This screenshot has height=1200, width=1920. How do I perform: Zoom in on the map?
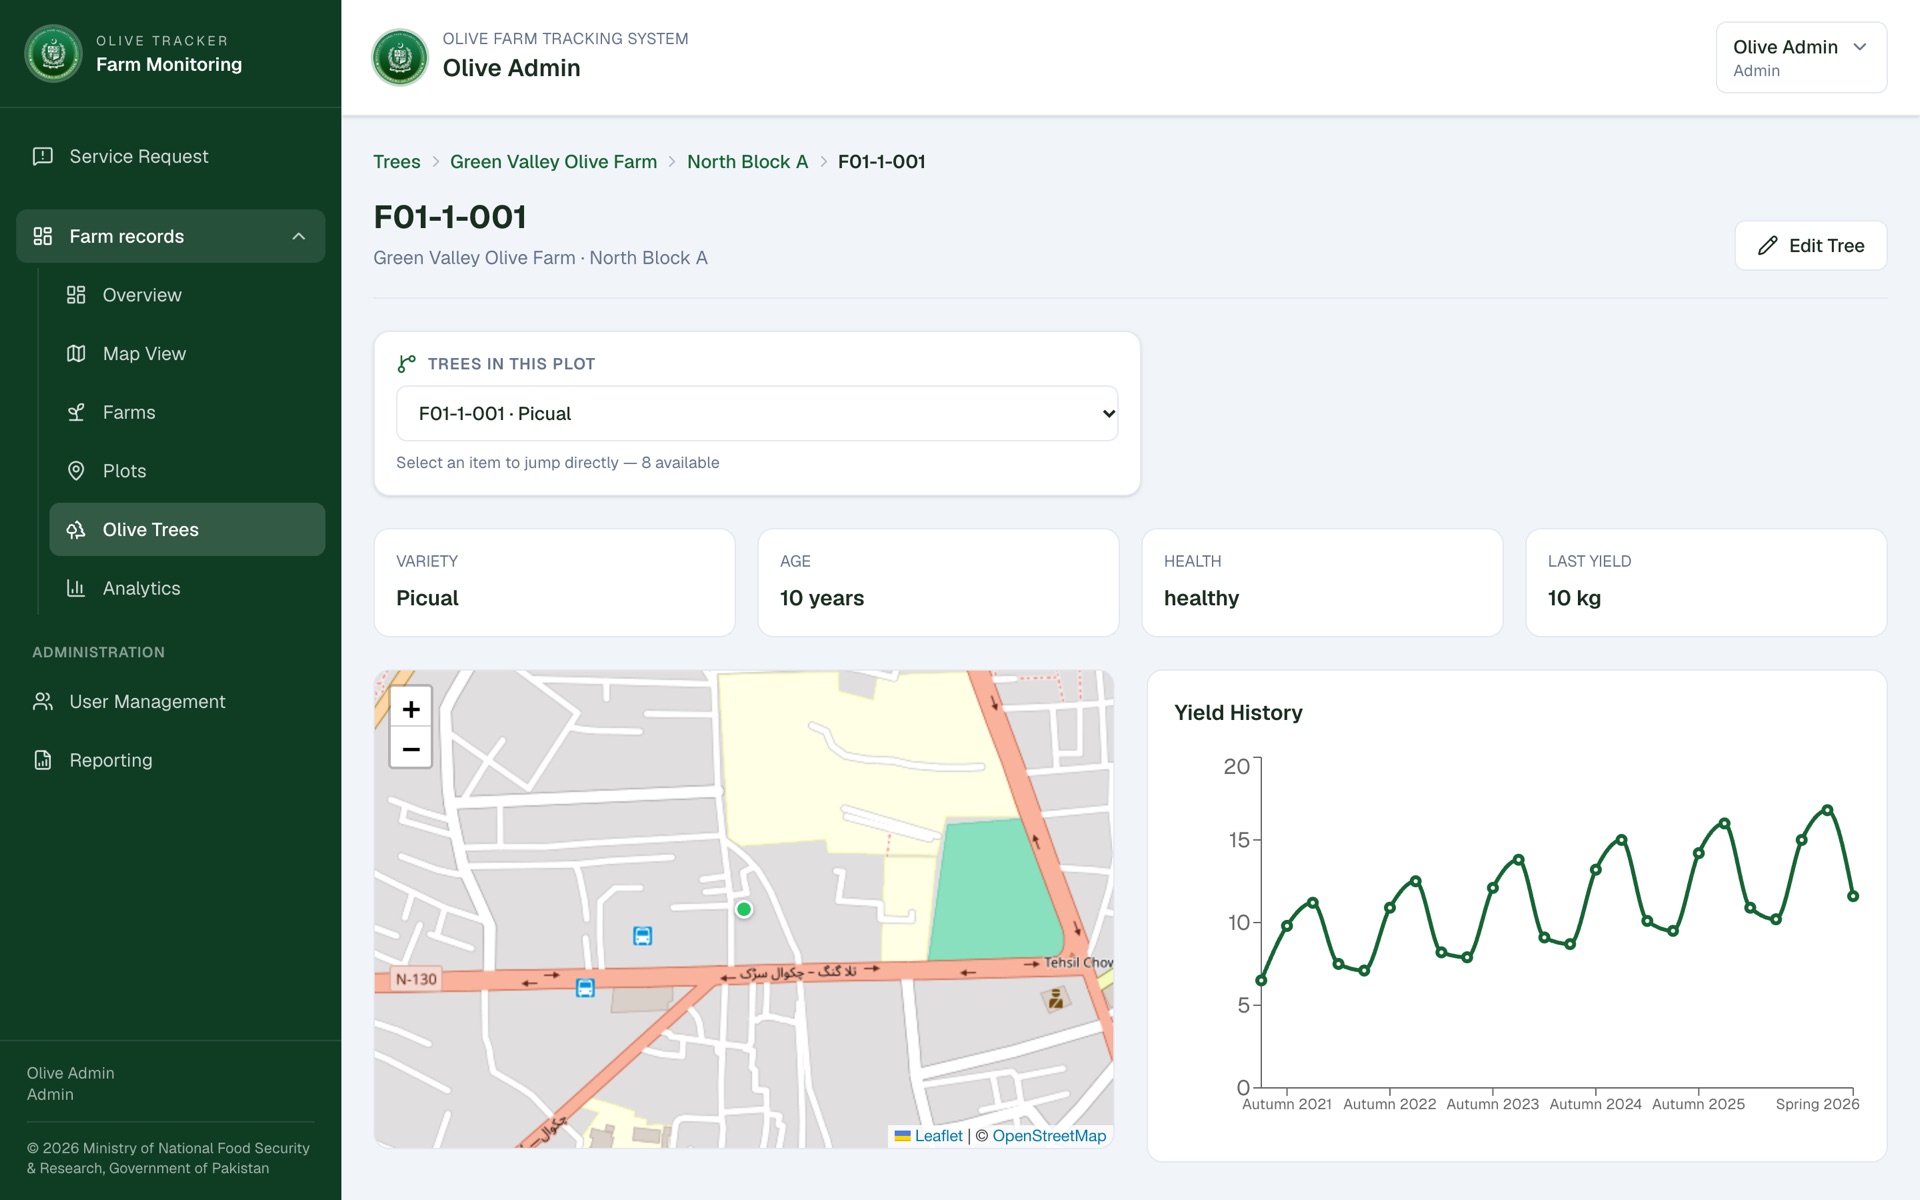[411, 709]
